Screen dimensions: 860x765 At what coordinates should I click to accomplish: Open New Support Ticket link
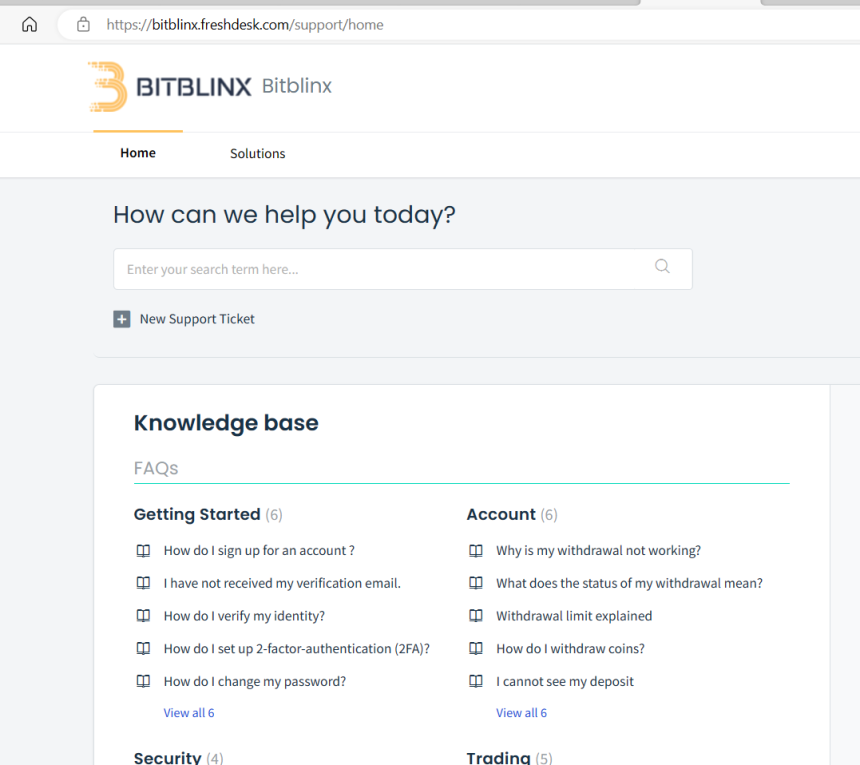tap(197, 319)
